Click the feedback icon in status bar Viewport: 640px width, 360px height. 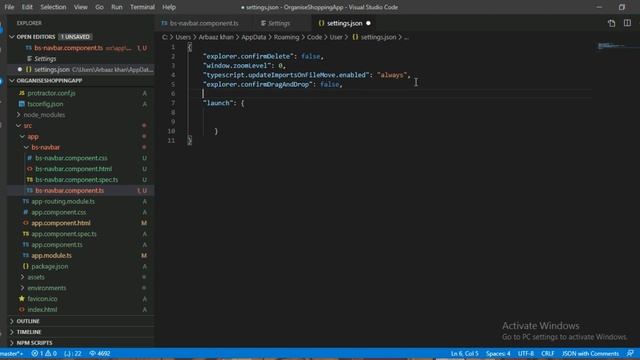tap(630, 353)
